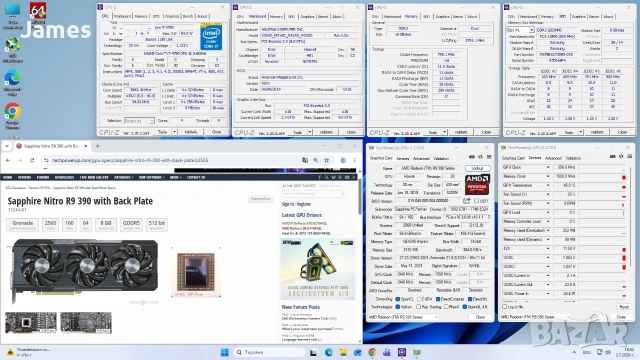This screenshot has width=640, height=360.
Task: Open GPU selector dropdown in GPU-Z Sensors window
Action: 535,317
